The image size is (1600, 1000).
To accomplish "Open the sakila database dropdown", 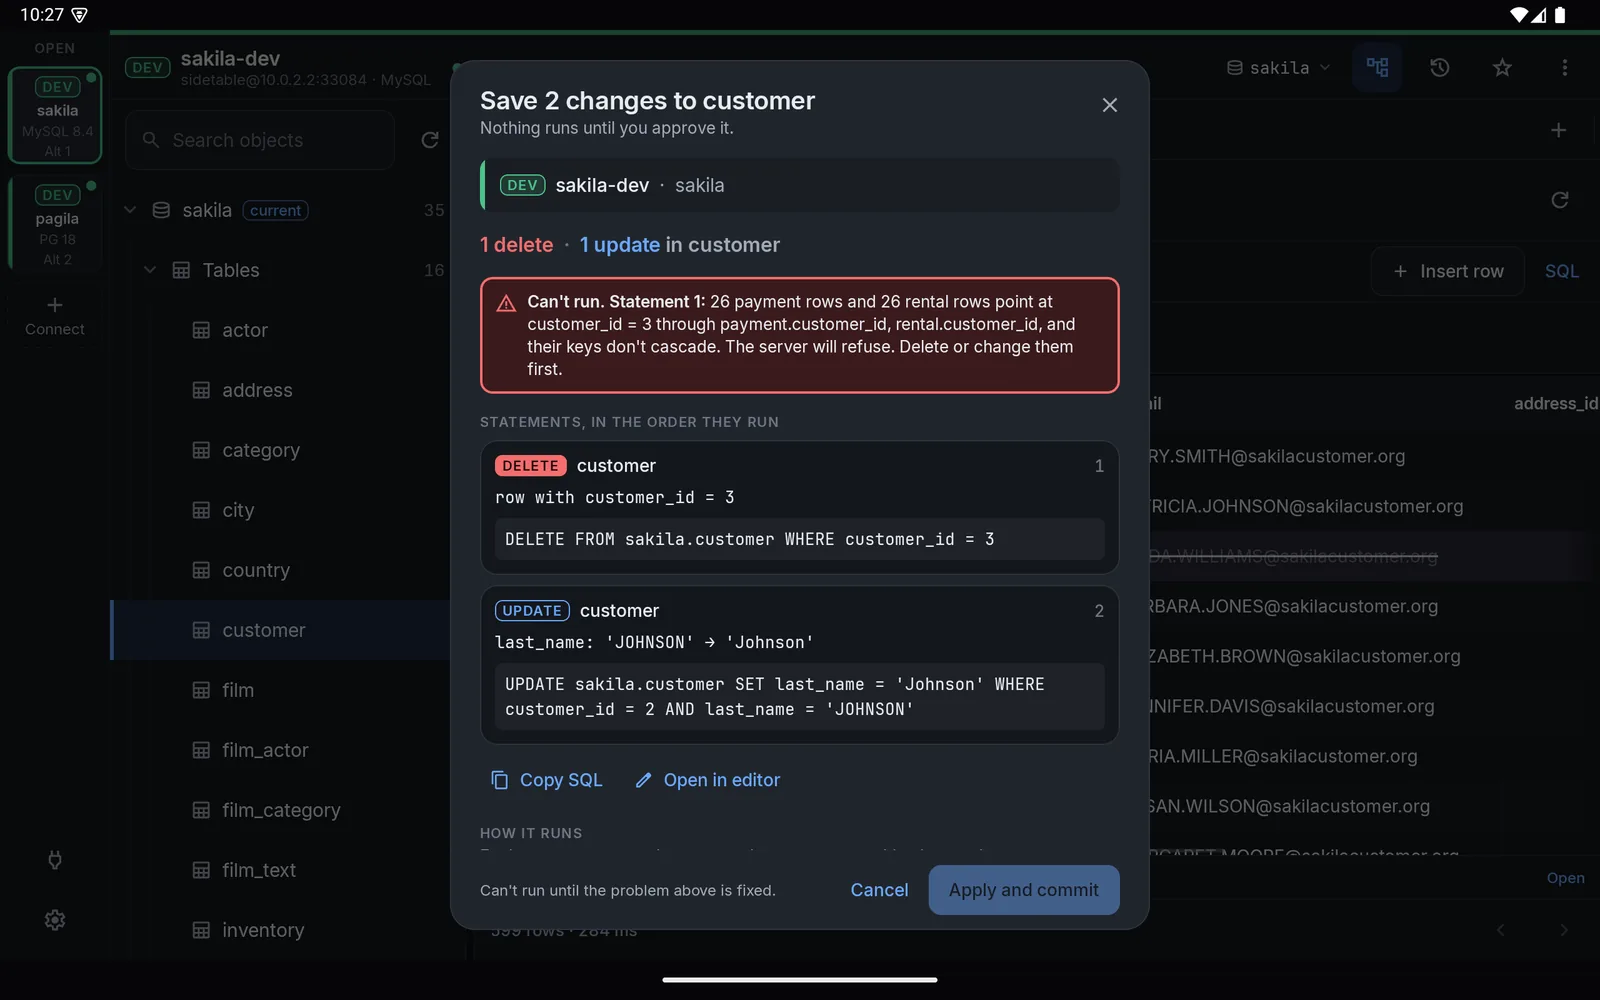I will click(x=1279, y=68).
